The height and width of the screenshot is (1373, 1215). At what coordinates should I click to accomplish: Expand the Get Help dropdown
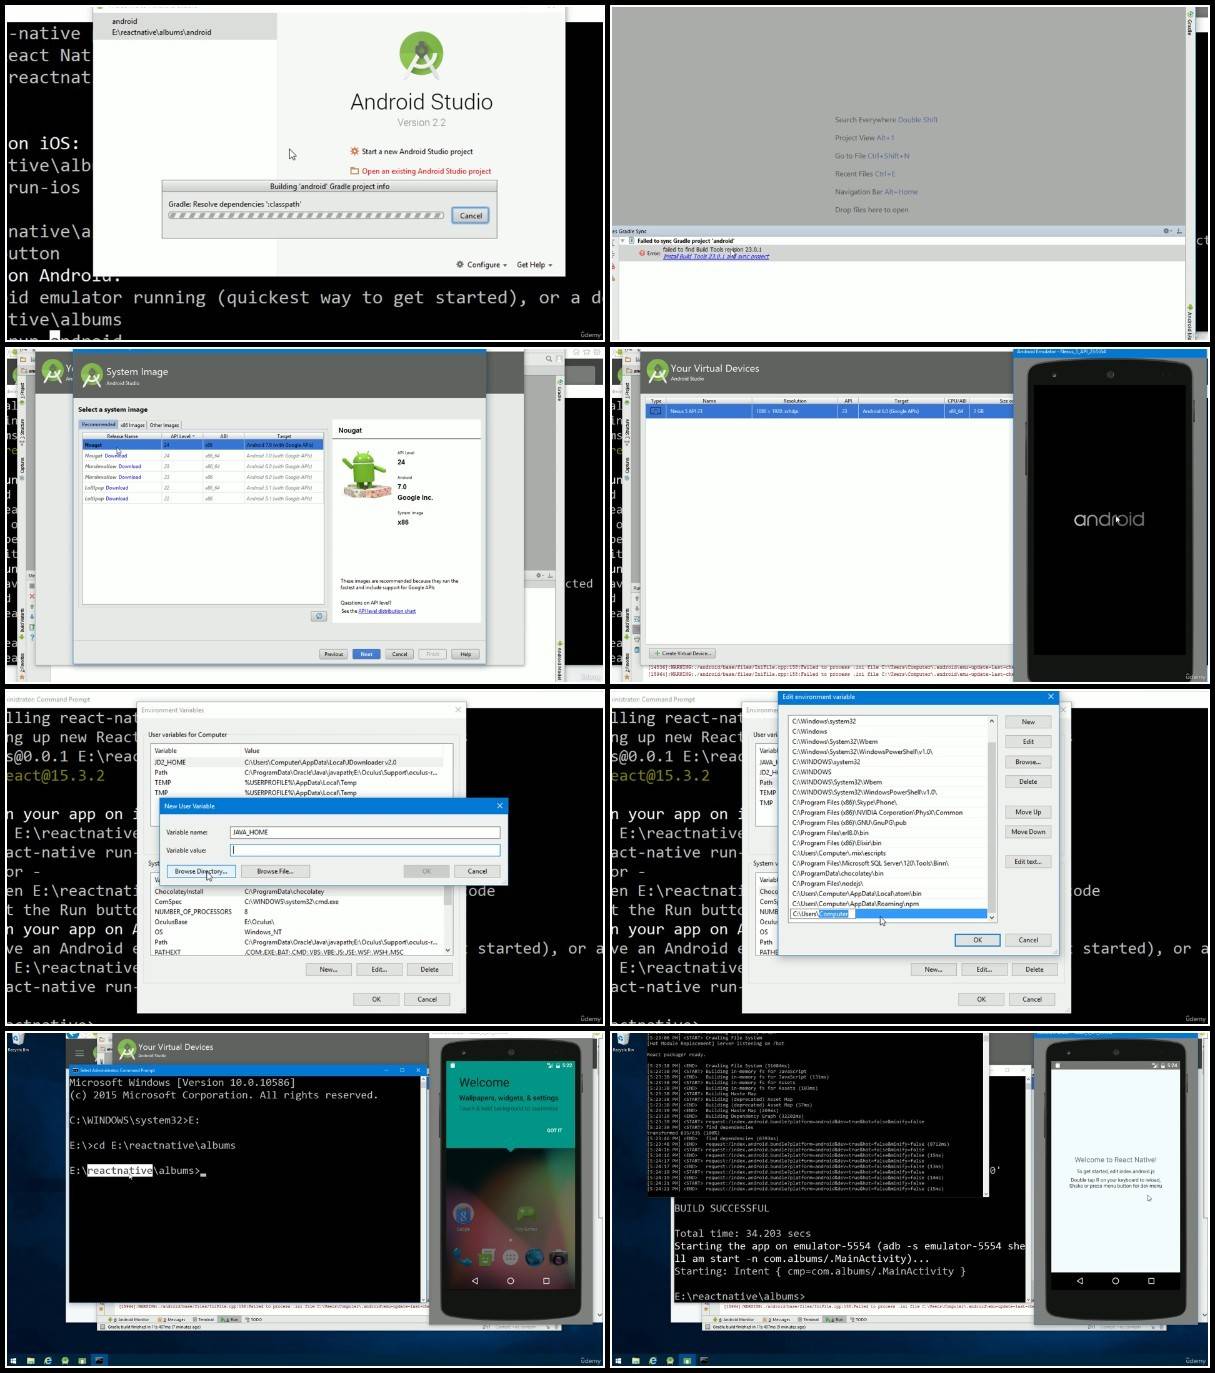point(534,265)
